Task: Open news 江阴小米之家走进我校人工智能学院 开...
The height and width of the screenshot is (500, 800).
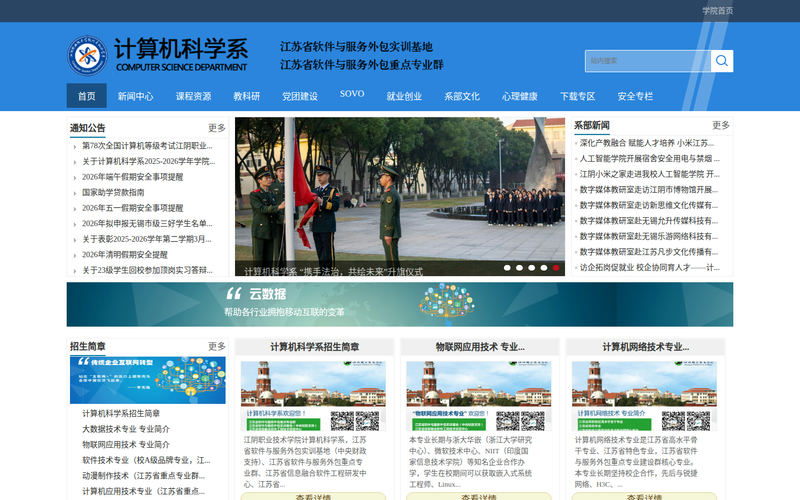Action: click(x=649, y=174)
